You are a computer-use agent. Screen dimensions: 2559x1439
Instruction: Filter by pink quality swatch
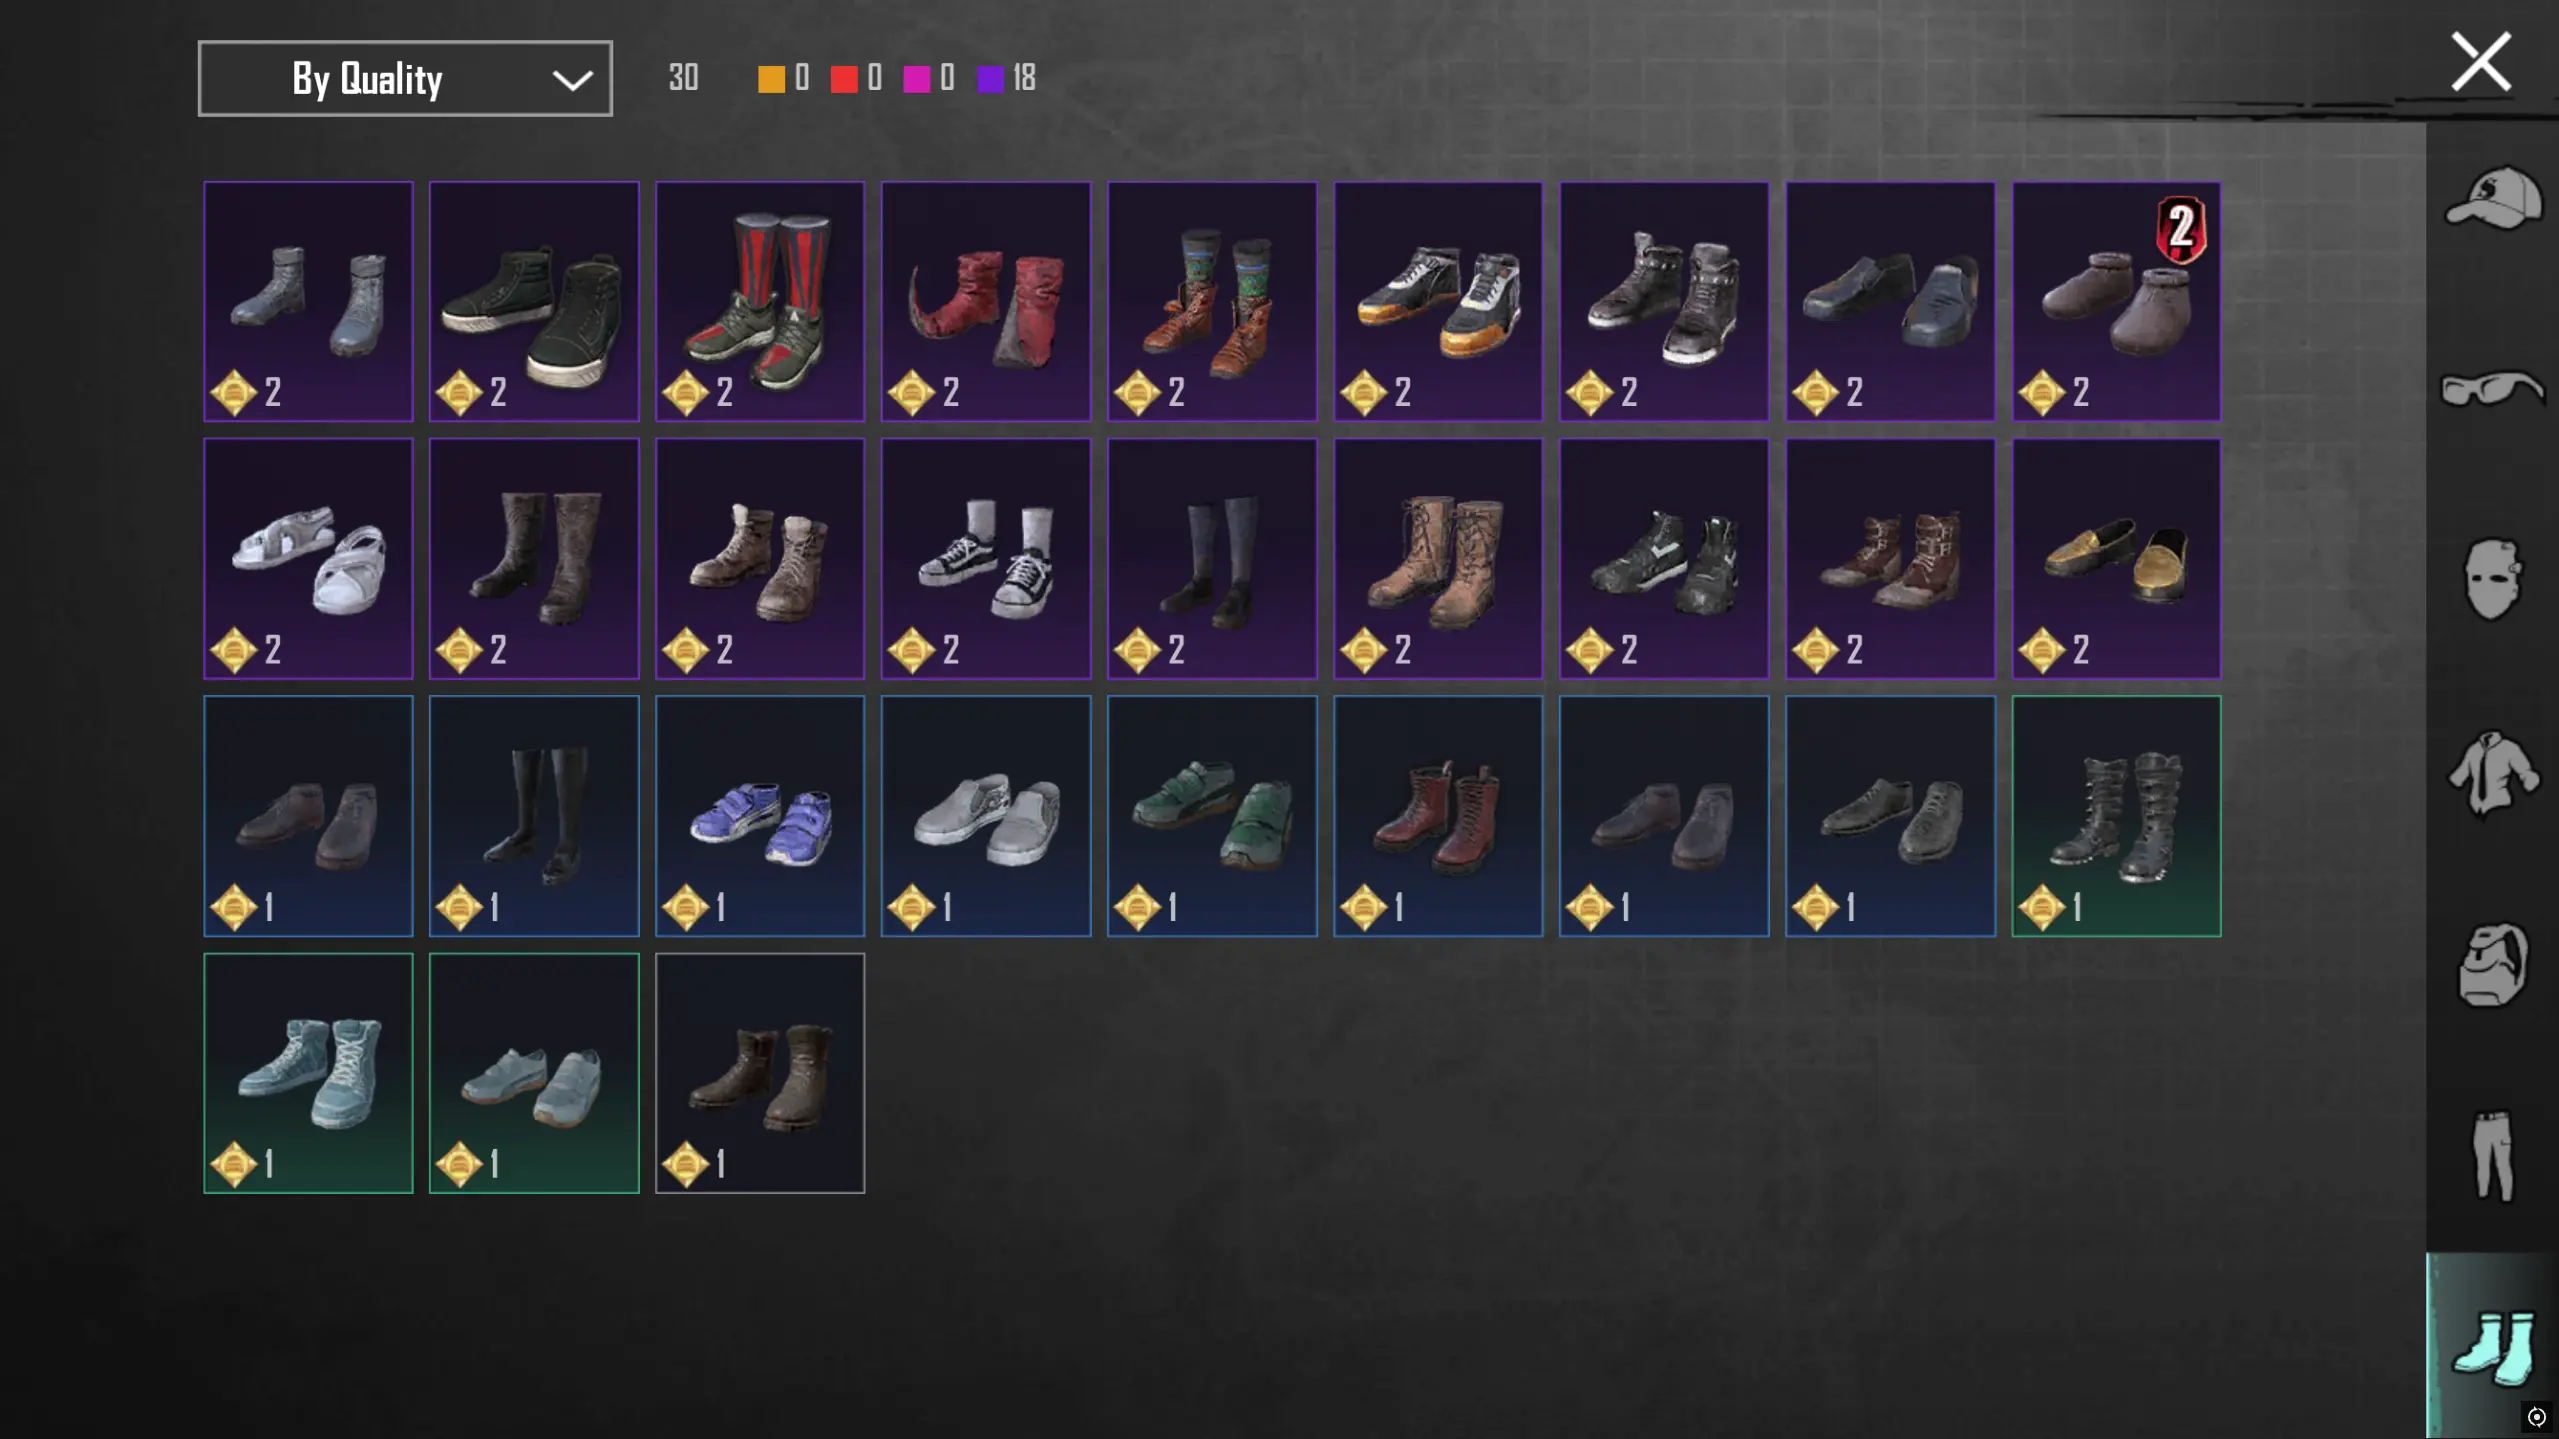click(917, 79)
